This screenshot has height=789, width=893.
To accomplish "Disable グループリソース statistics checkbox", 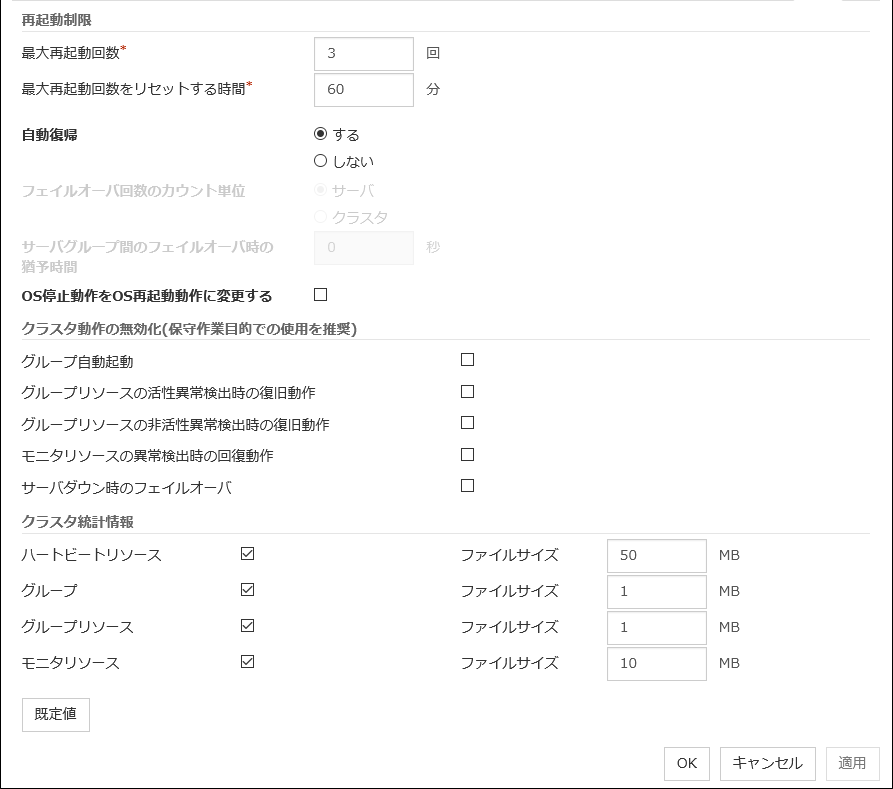I will point(248,626).
